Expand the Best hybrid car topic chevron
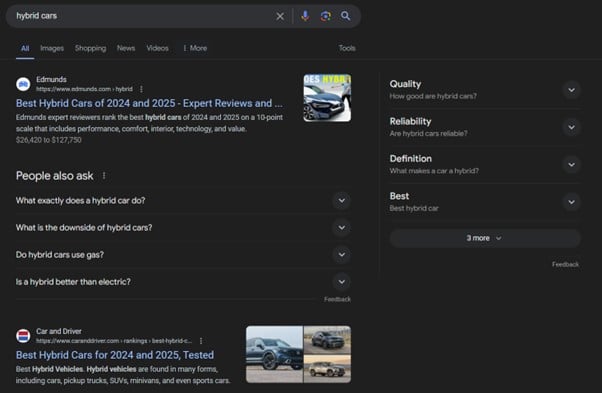The width and height of the screenshot is (602, 393). tap(571, 202)
